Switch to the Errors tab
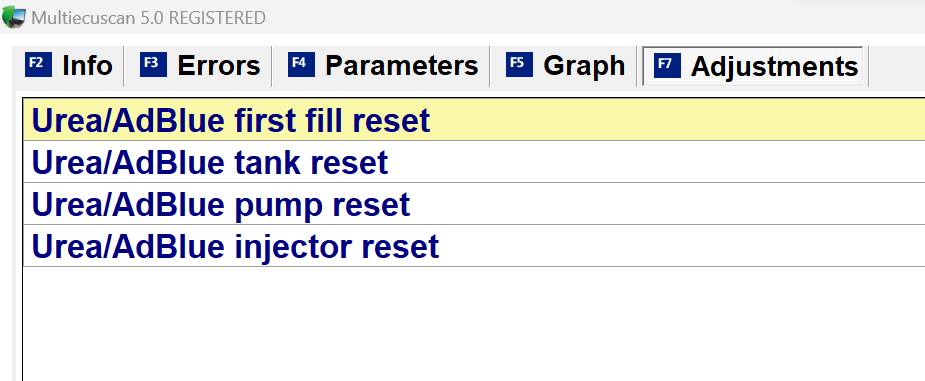 click(x=199, y=65)
